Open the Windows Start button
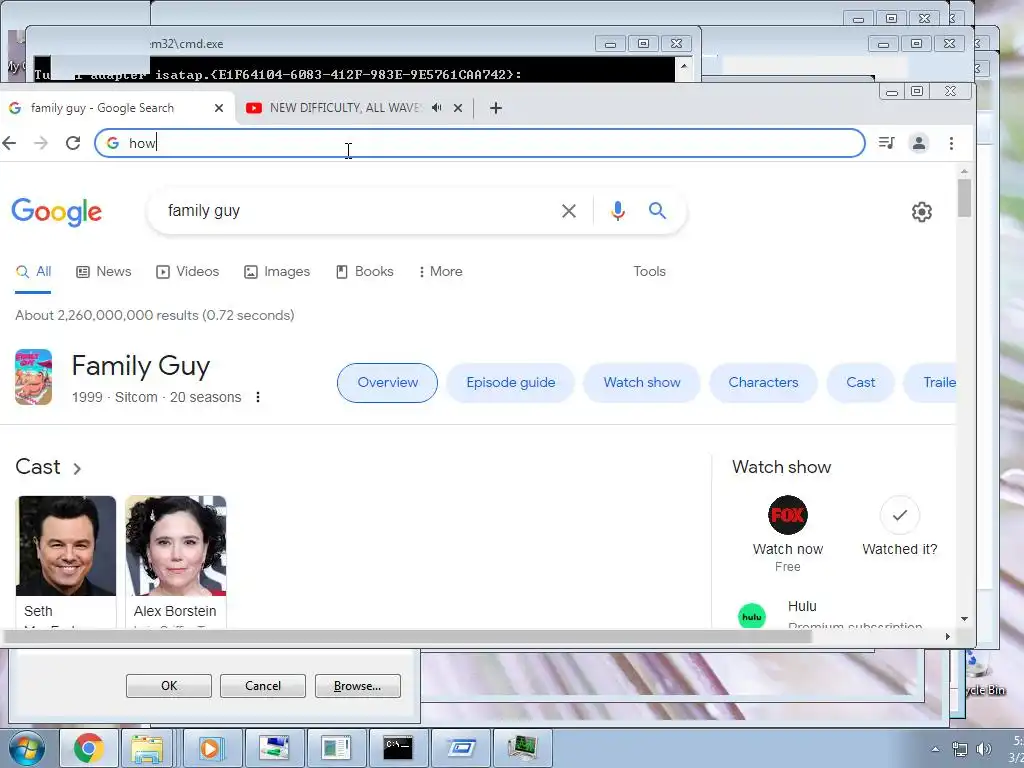This screenshot has width=1024, height=768. pos(26,748)
